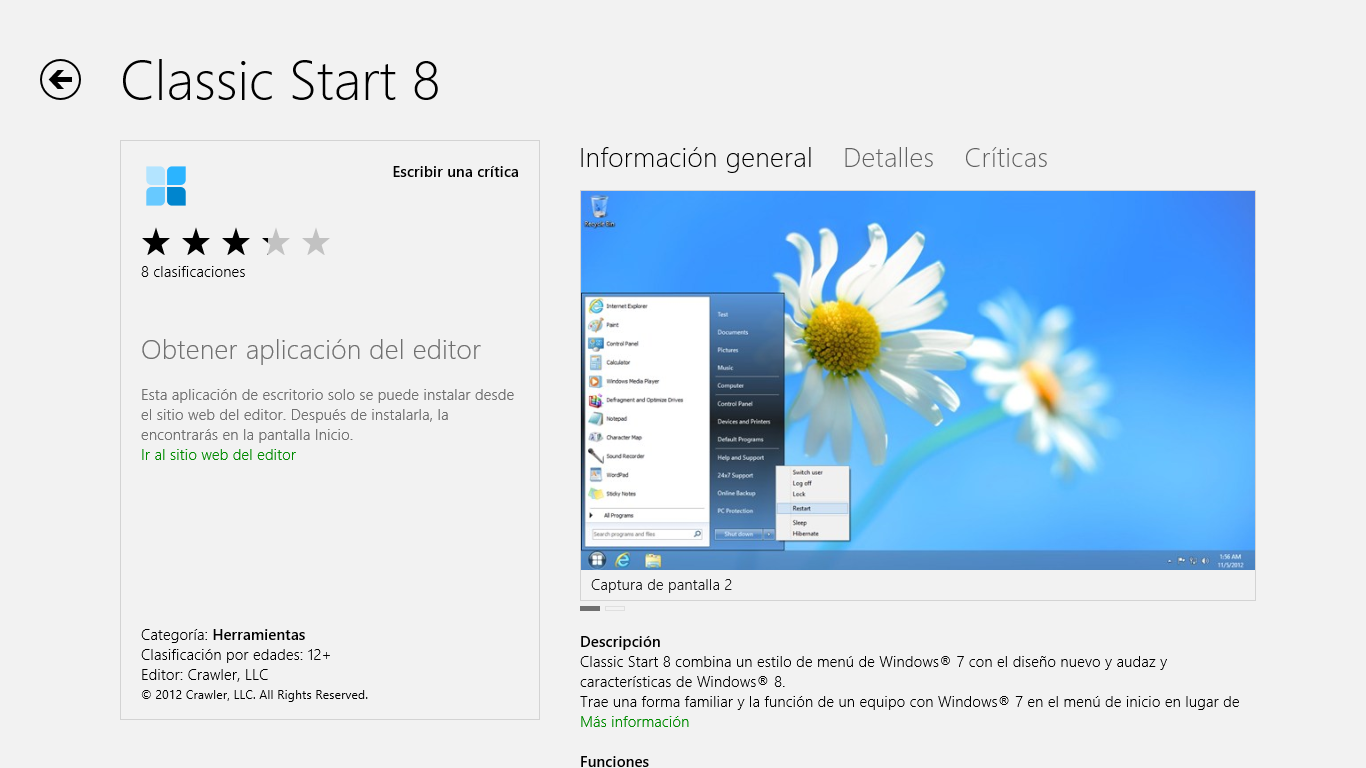
Task: Click the Funciones heading
Action: [614, 761]
